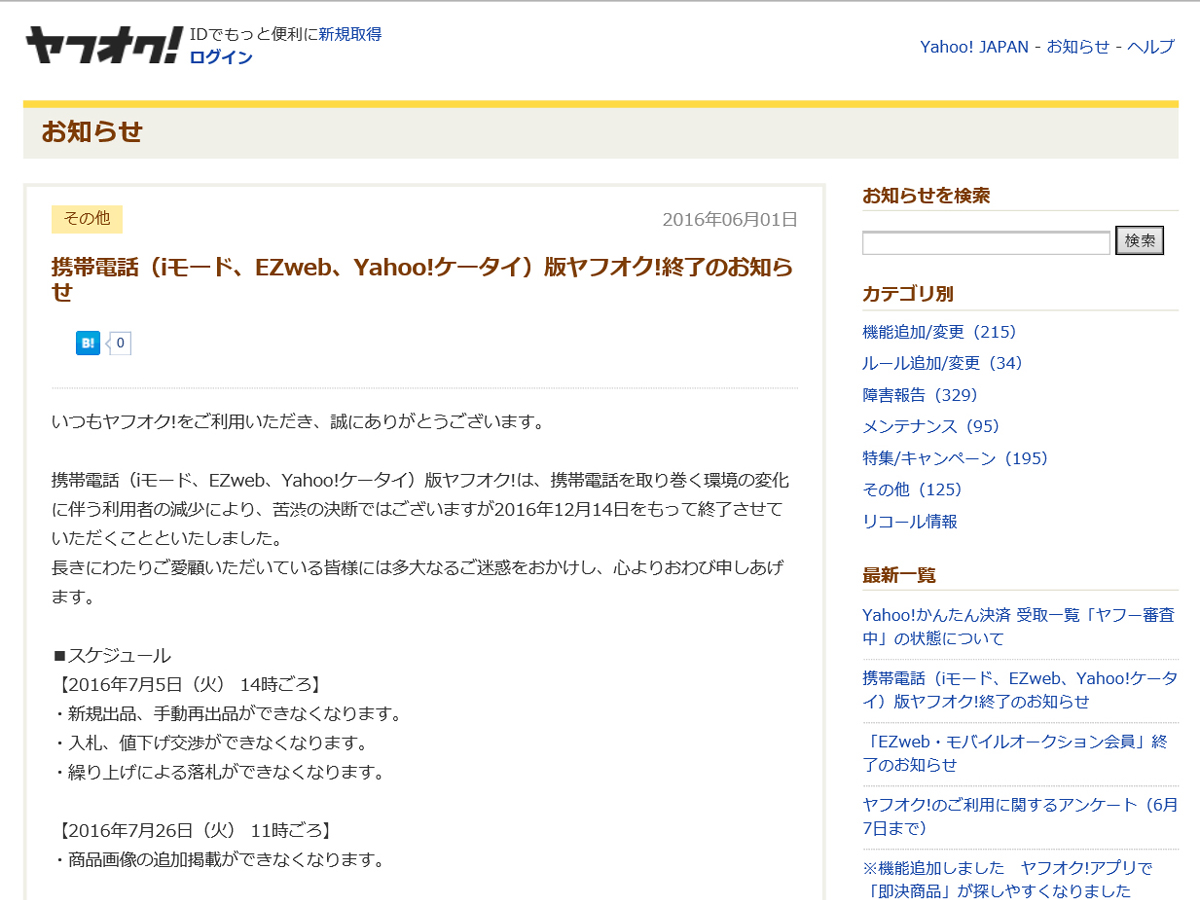Click the お知らせ page heading
This screenshot has height=900, width=1200.
[92, 132]
